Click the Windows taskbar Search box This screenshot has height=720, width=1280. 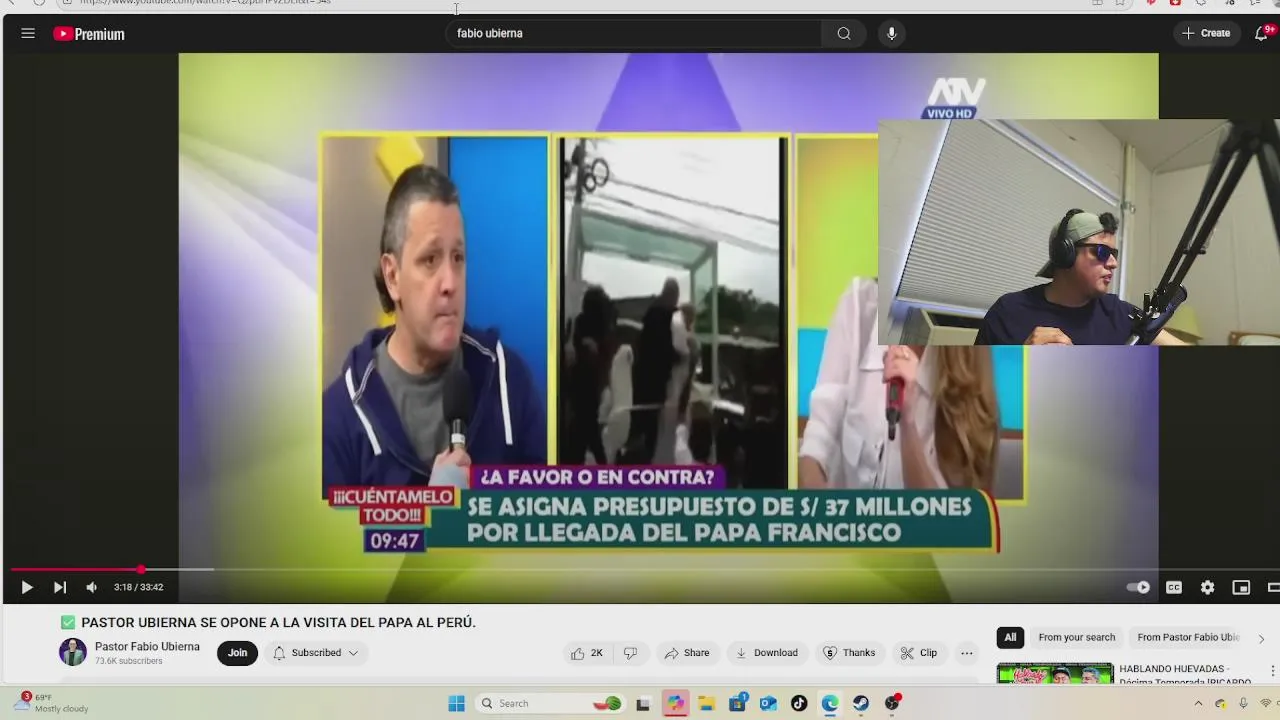point(550,703)
